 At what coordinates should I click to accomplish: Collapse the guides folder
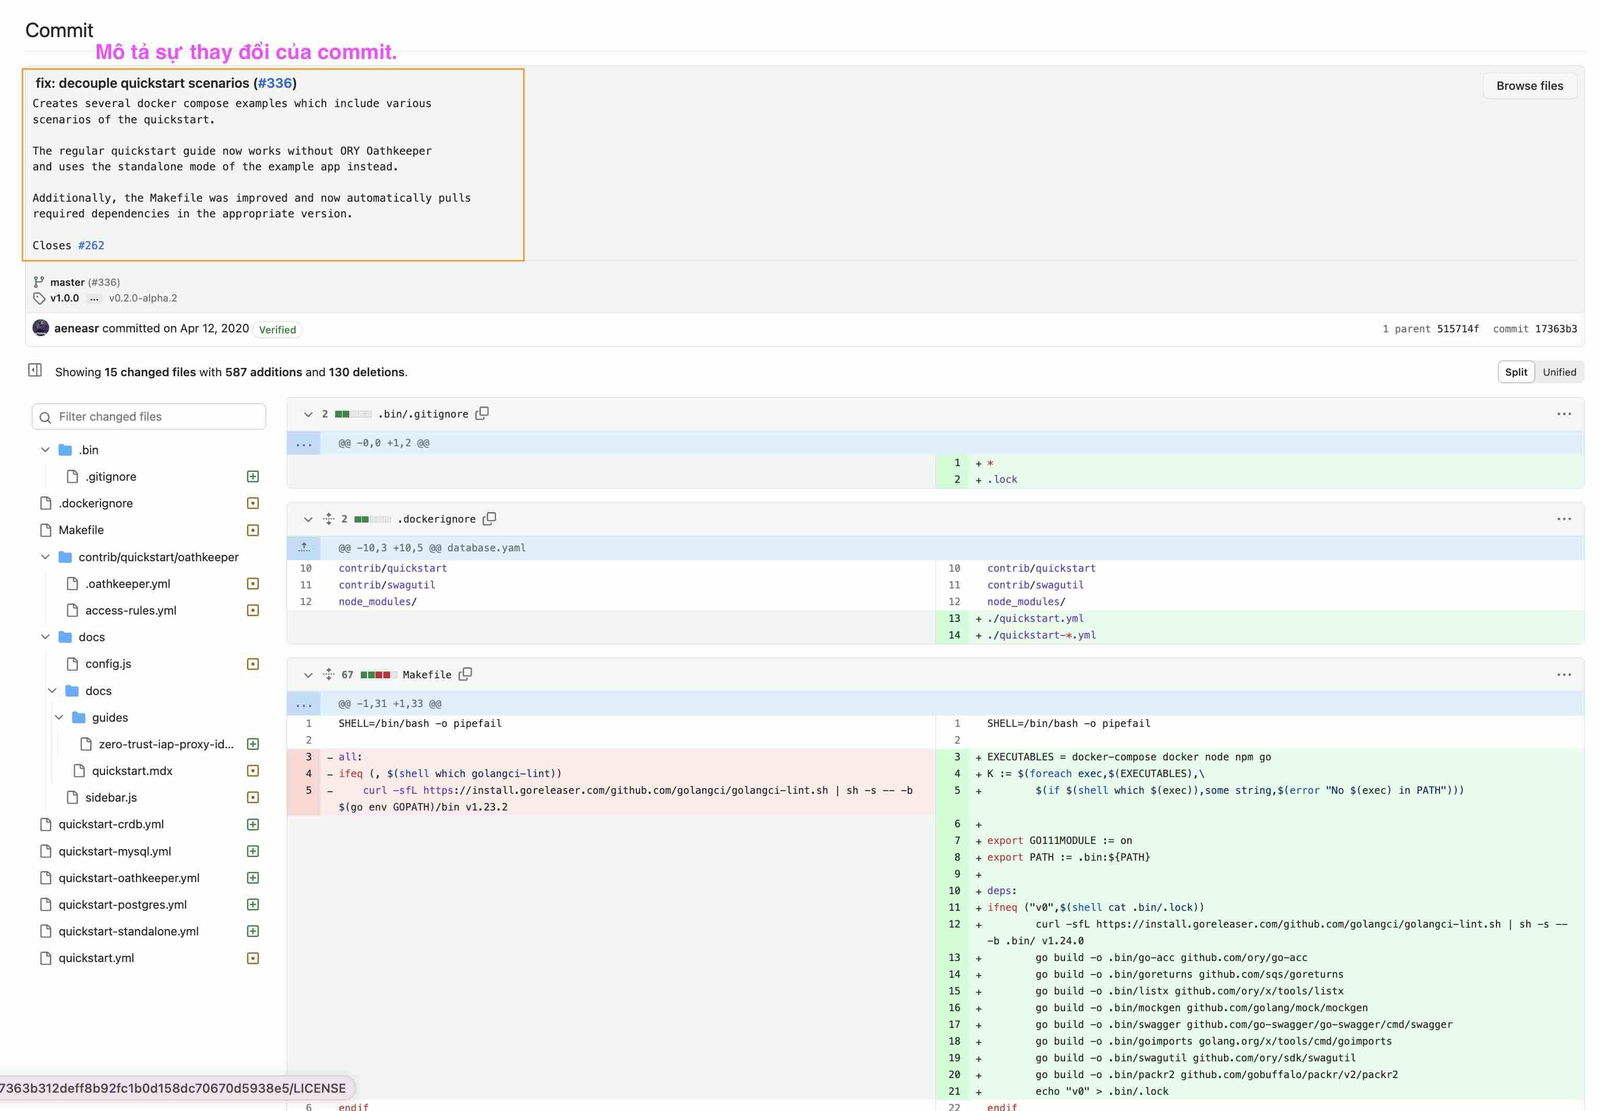[59, 717]
